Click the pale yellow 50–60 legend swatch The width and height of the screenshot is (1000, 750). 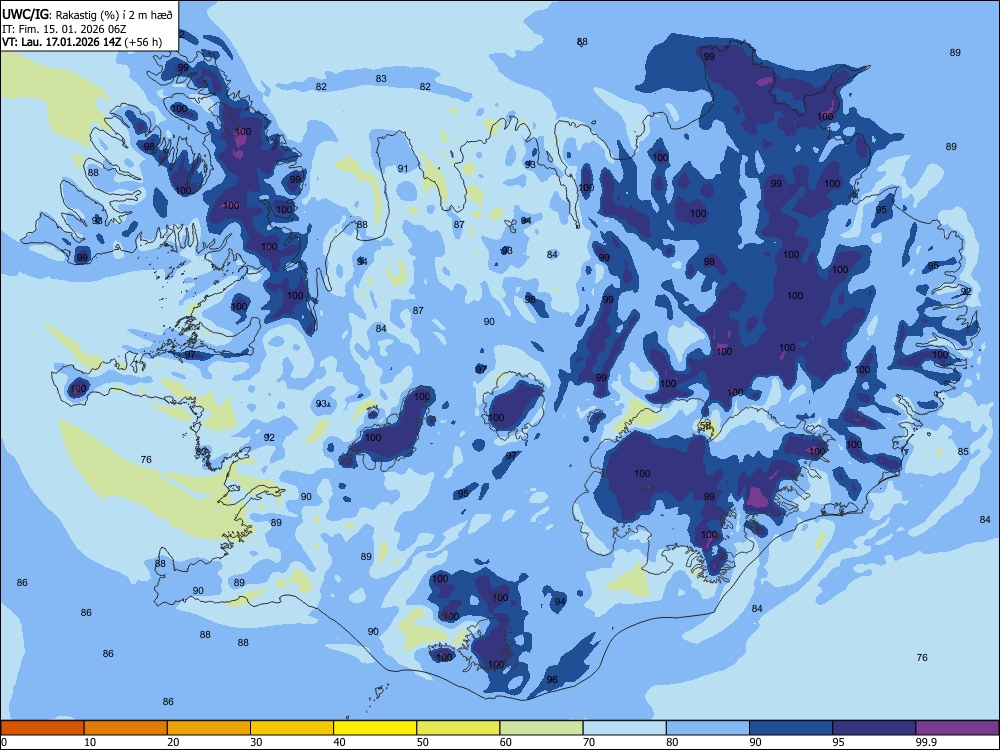click(x=458, y=728)
